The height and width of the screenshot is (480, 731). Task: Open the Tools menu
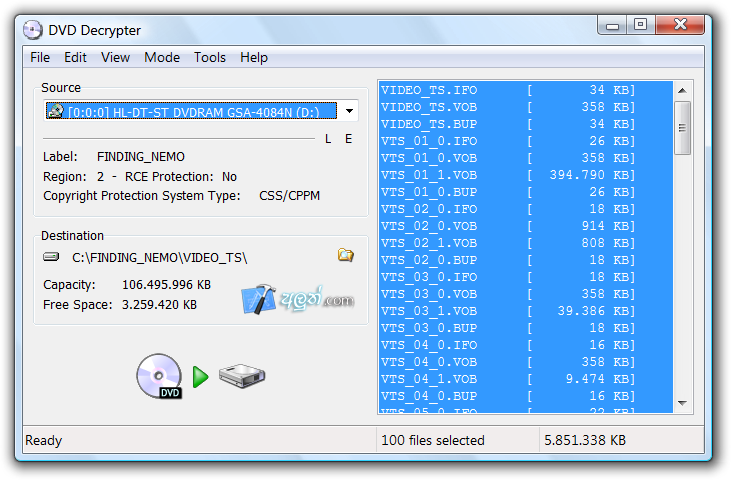210,57
